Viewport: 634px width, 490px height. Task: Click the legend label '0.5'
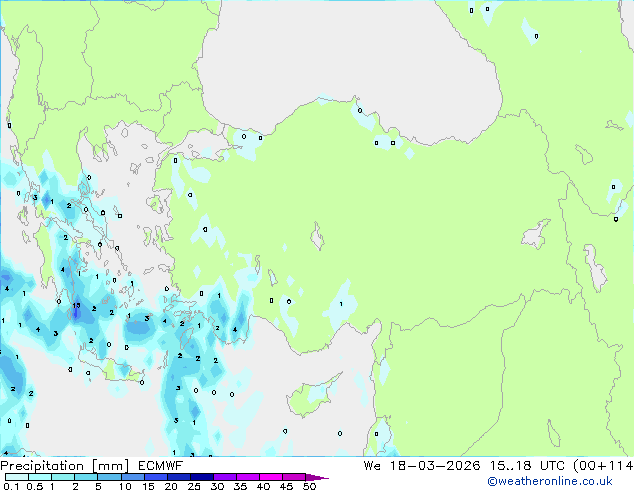pyautogui.click(x=35, y=486)
